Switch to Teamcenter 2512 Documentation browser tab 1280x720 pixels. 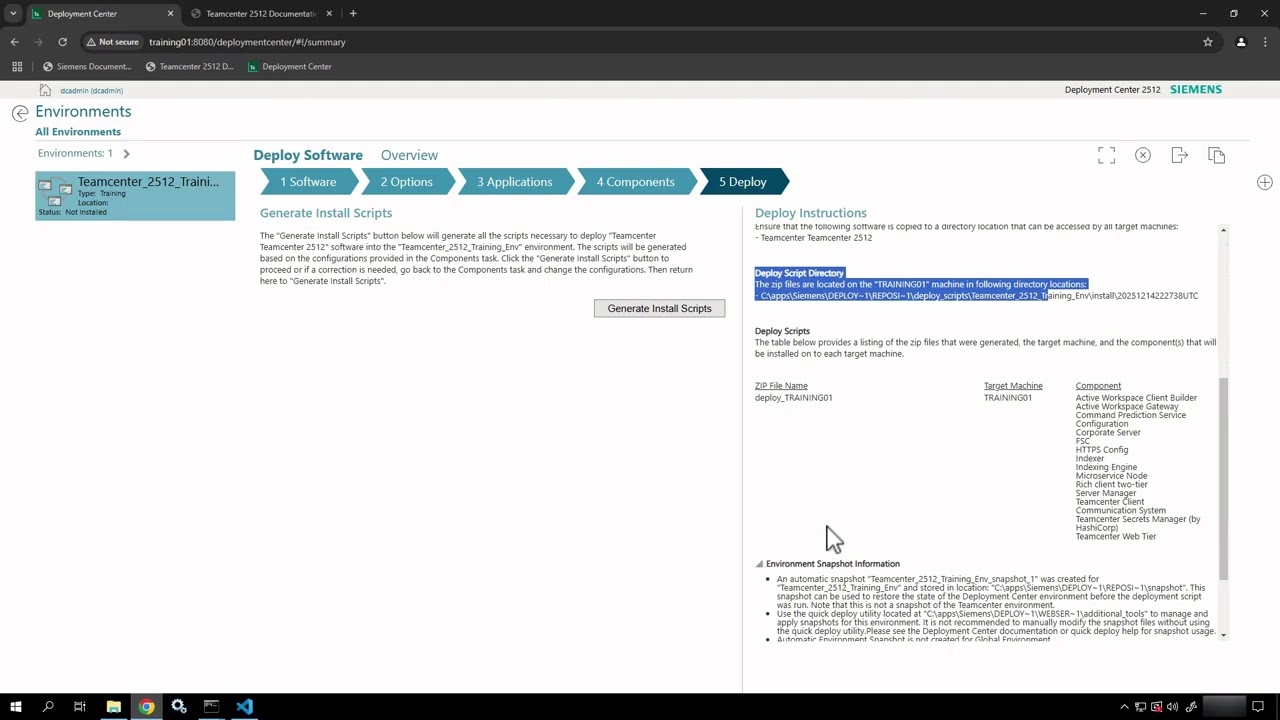(x=260, y=14)
